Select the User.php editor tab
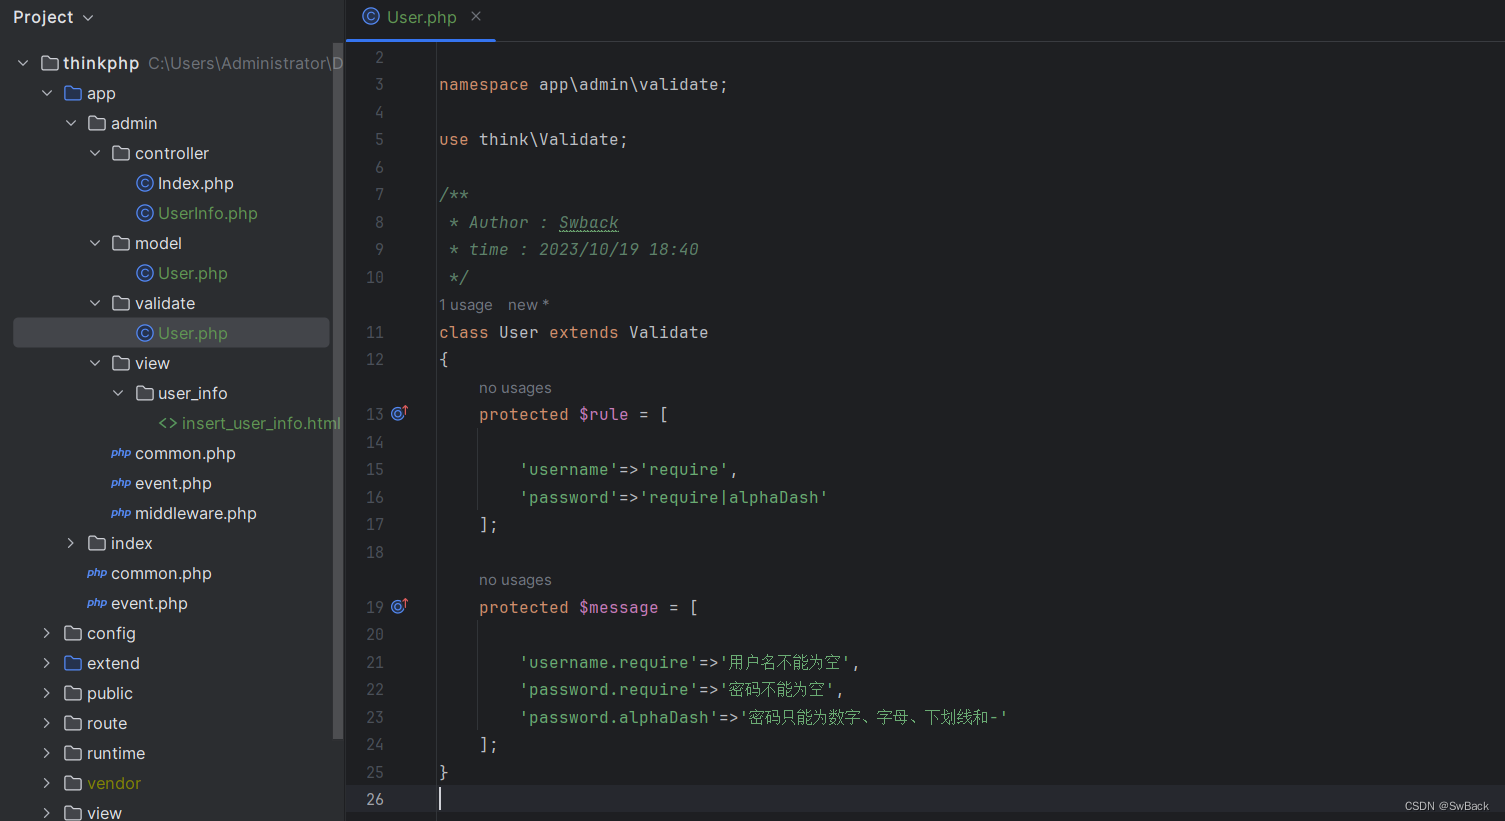The width and height of the screenshot is (1505, 821). pyautogui.click(x=421, y=17)
